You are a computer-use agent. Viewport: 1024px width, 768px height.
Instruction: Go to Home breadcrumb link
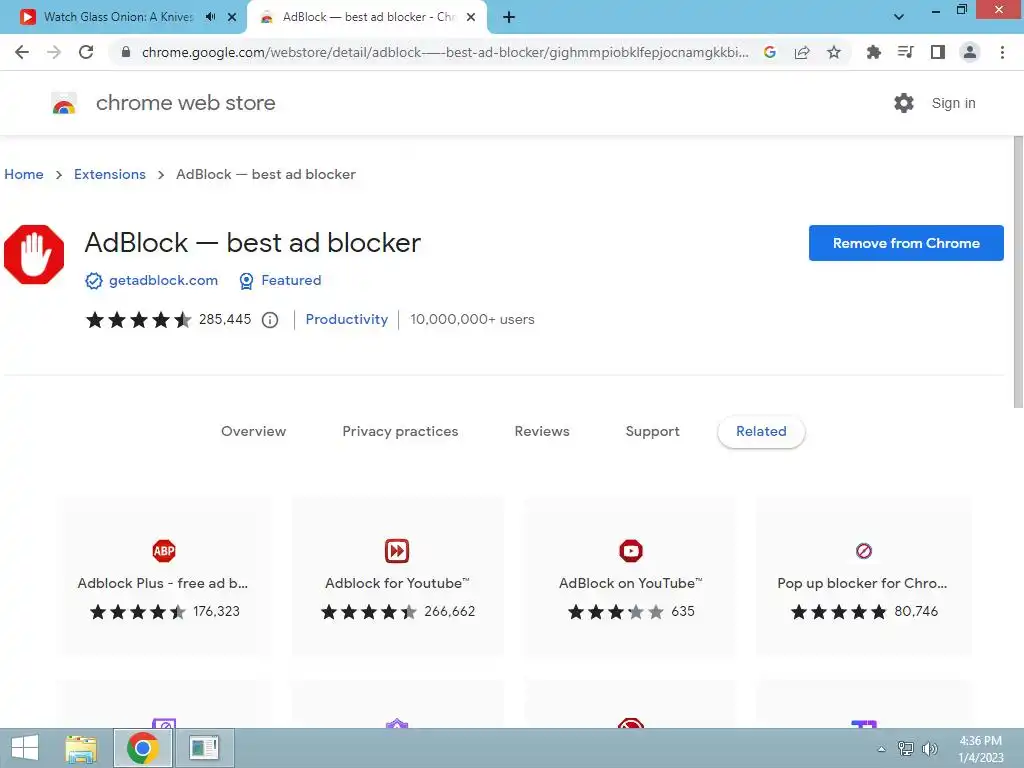click(24, 174)
